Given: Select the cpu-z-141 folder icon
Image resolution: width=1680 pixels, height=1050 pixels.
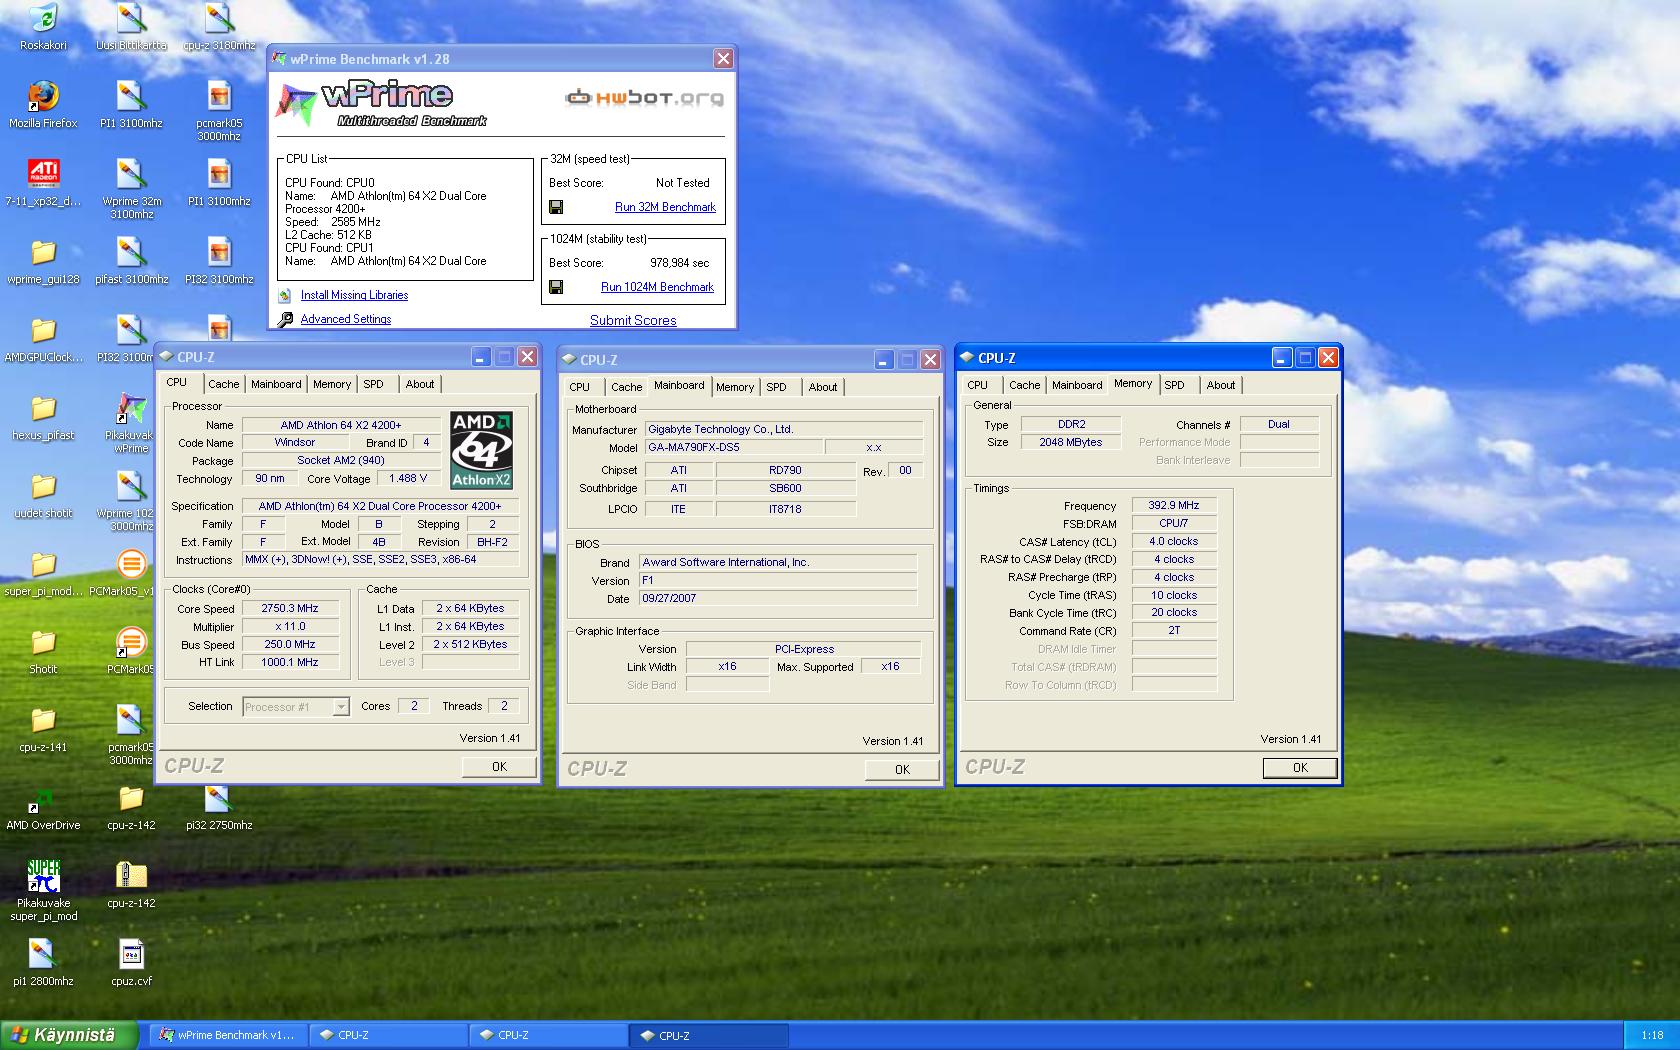Looking at the screenshot, I should [43, 727].
